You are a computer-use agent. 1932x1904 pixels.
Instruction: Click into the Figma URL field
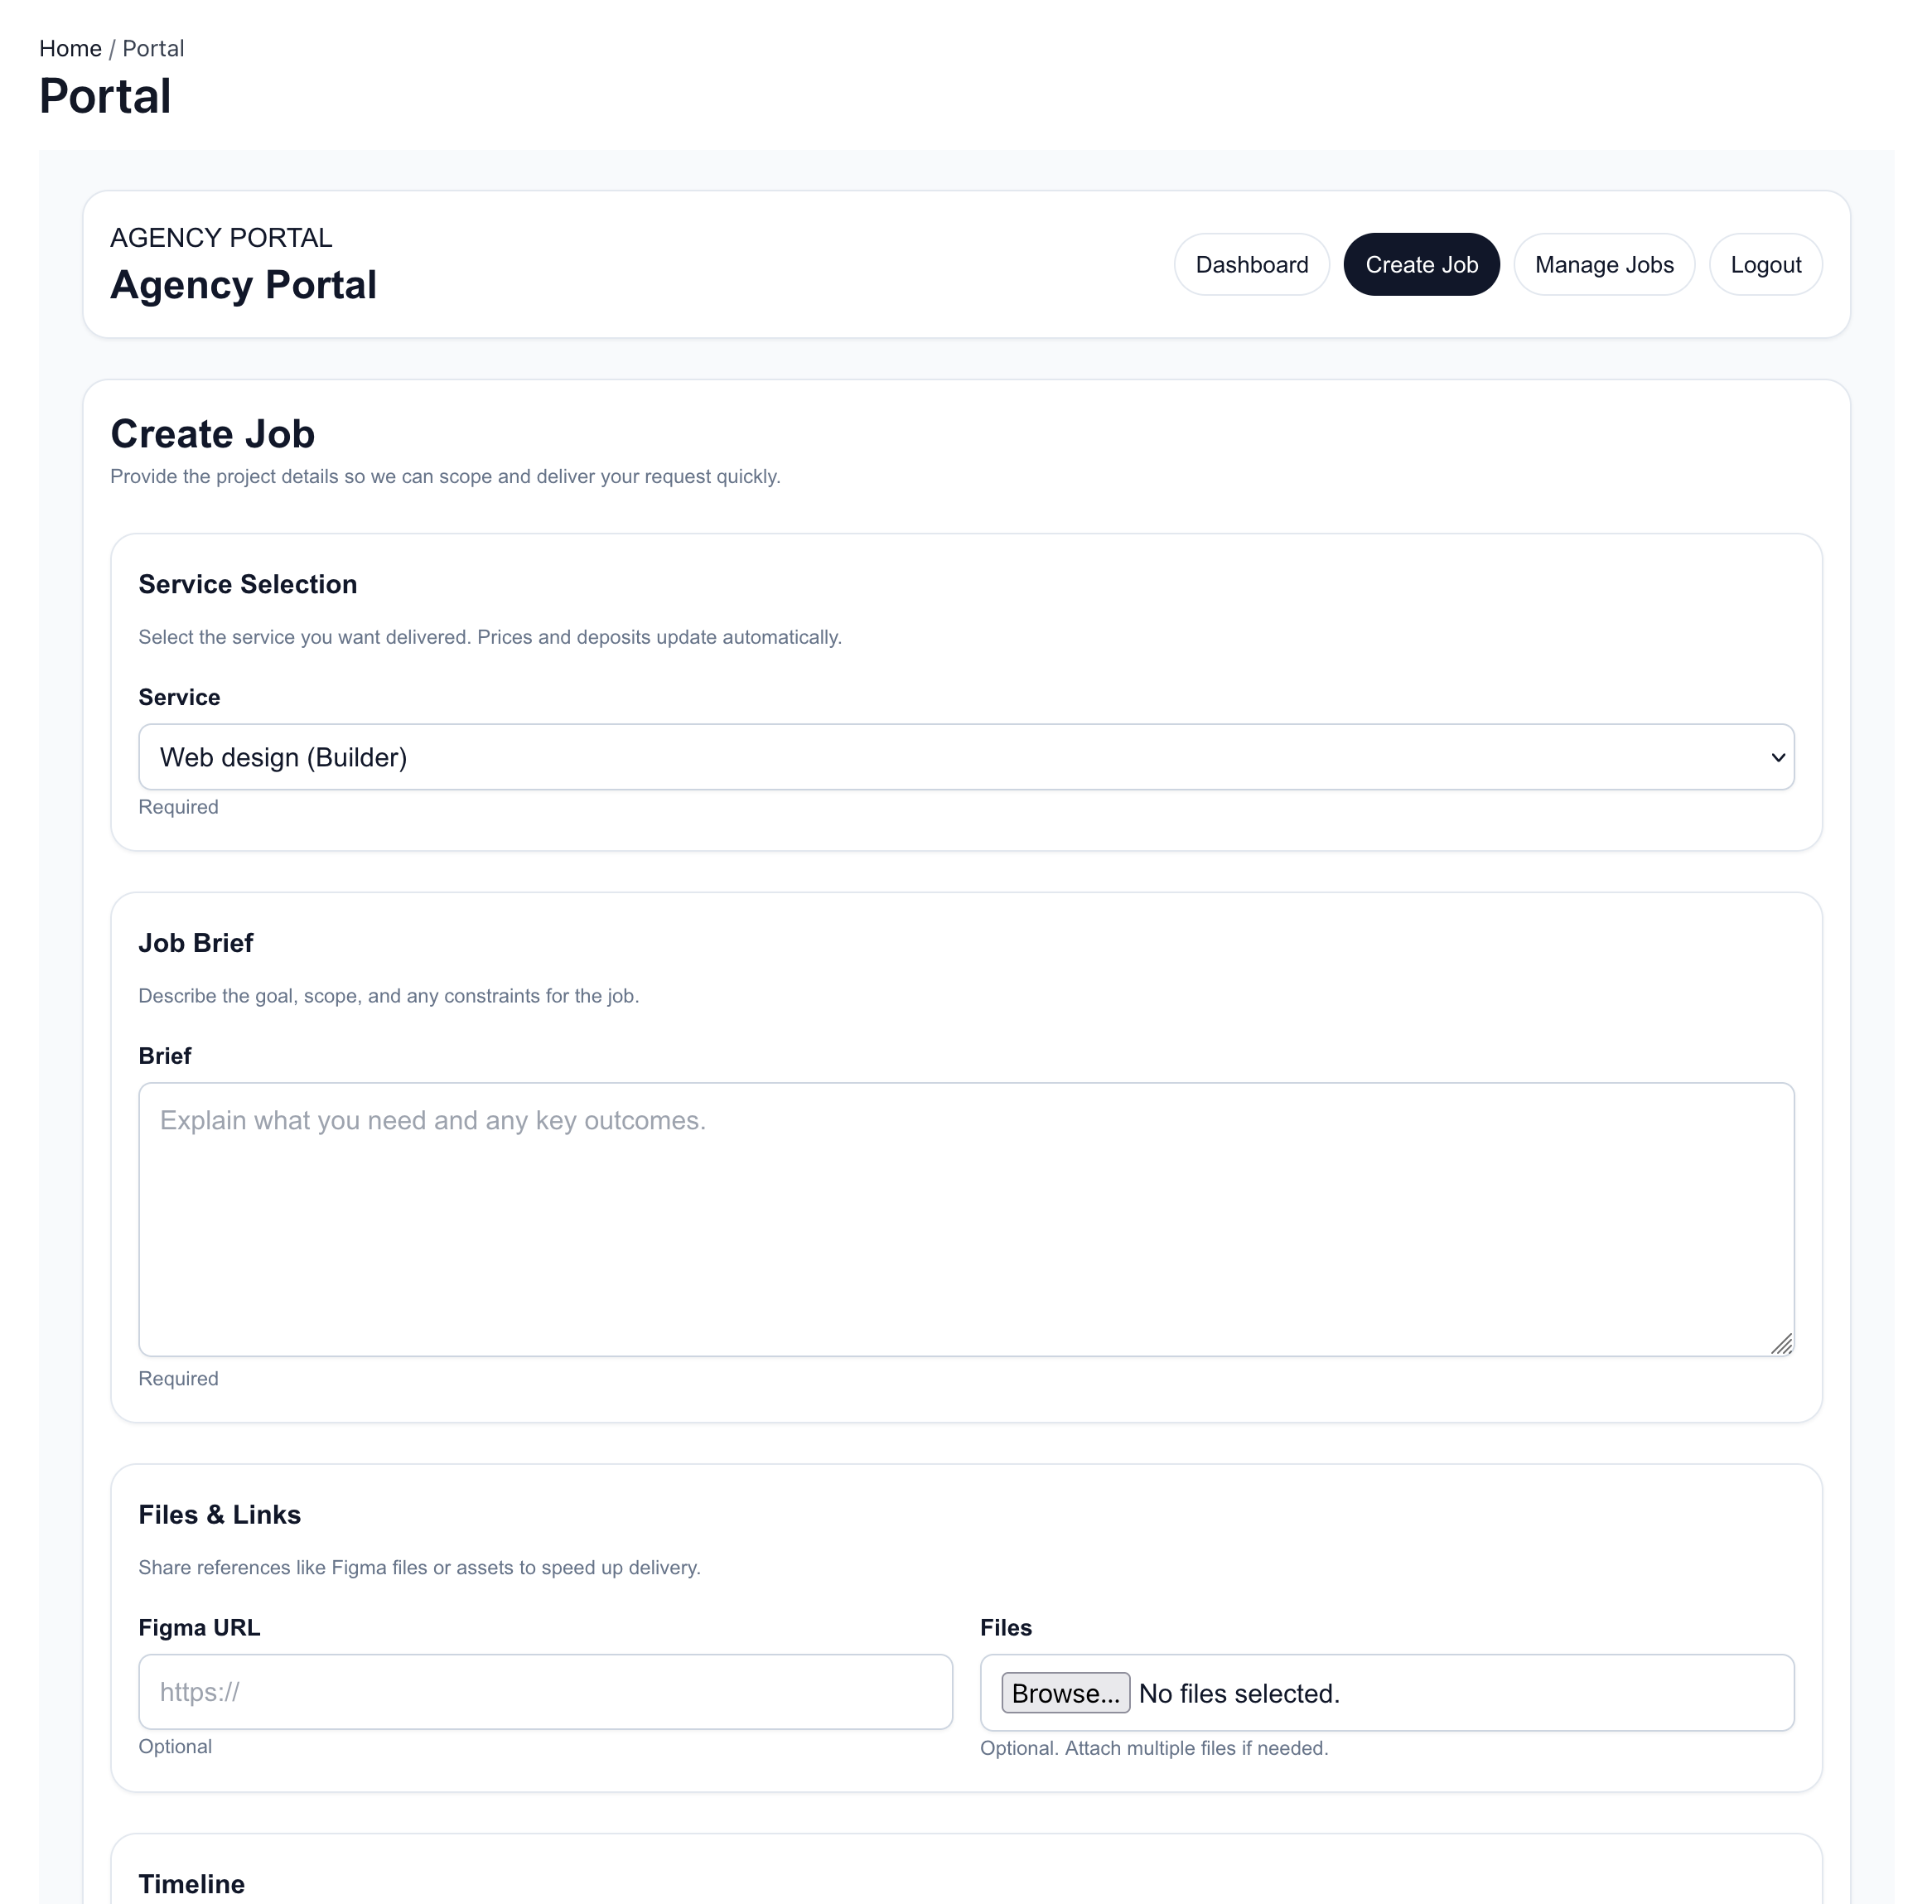[545, 1692]
